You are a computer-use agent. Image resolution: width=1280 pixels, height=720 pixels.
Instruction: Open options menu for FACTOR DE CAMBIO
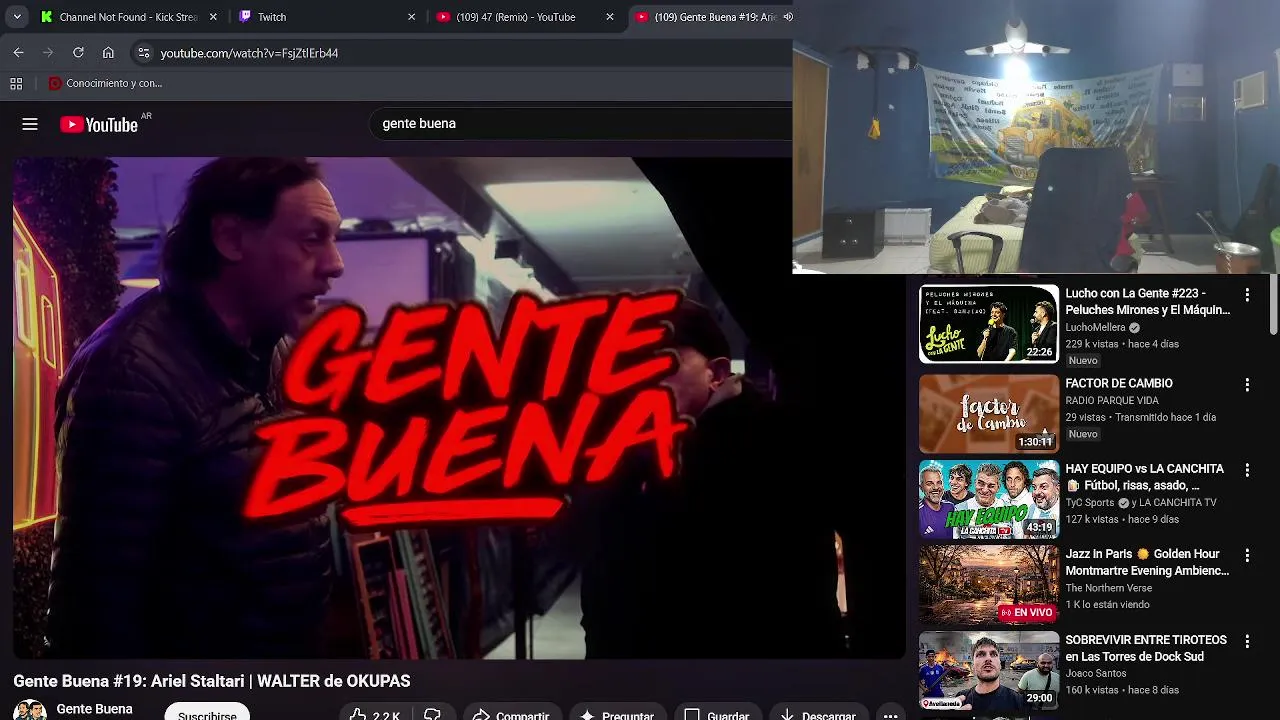[1247, 385]
